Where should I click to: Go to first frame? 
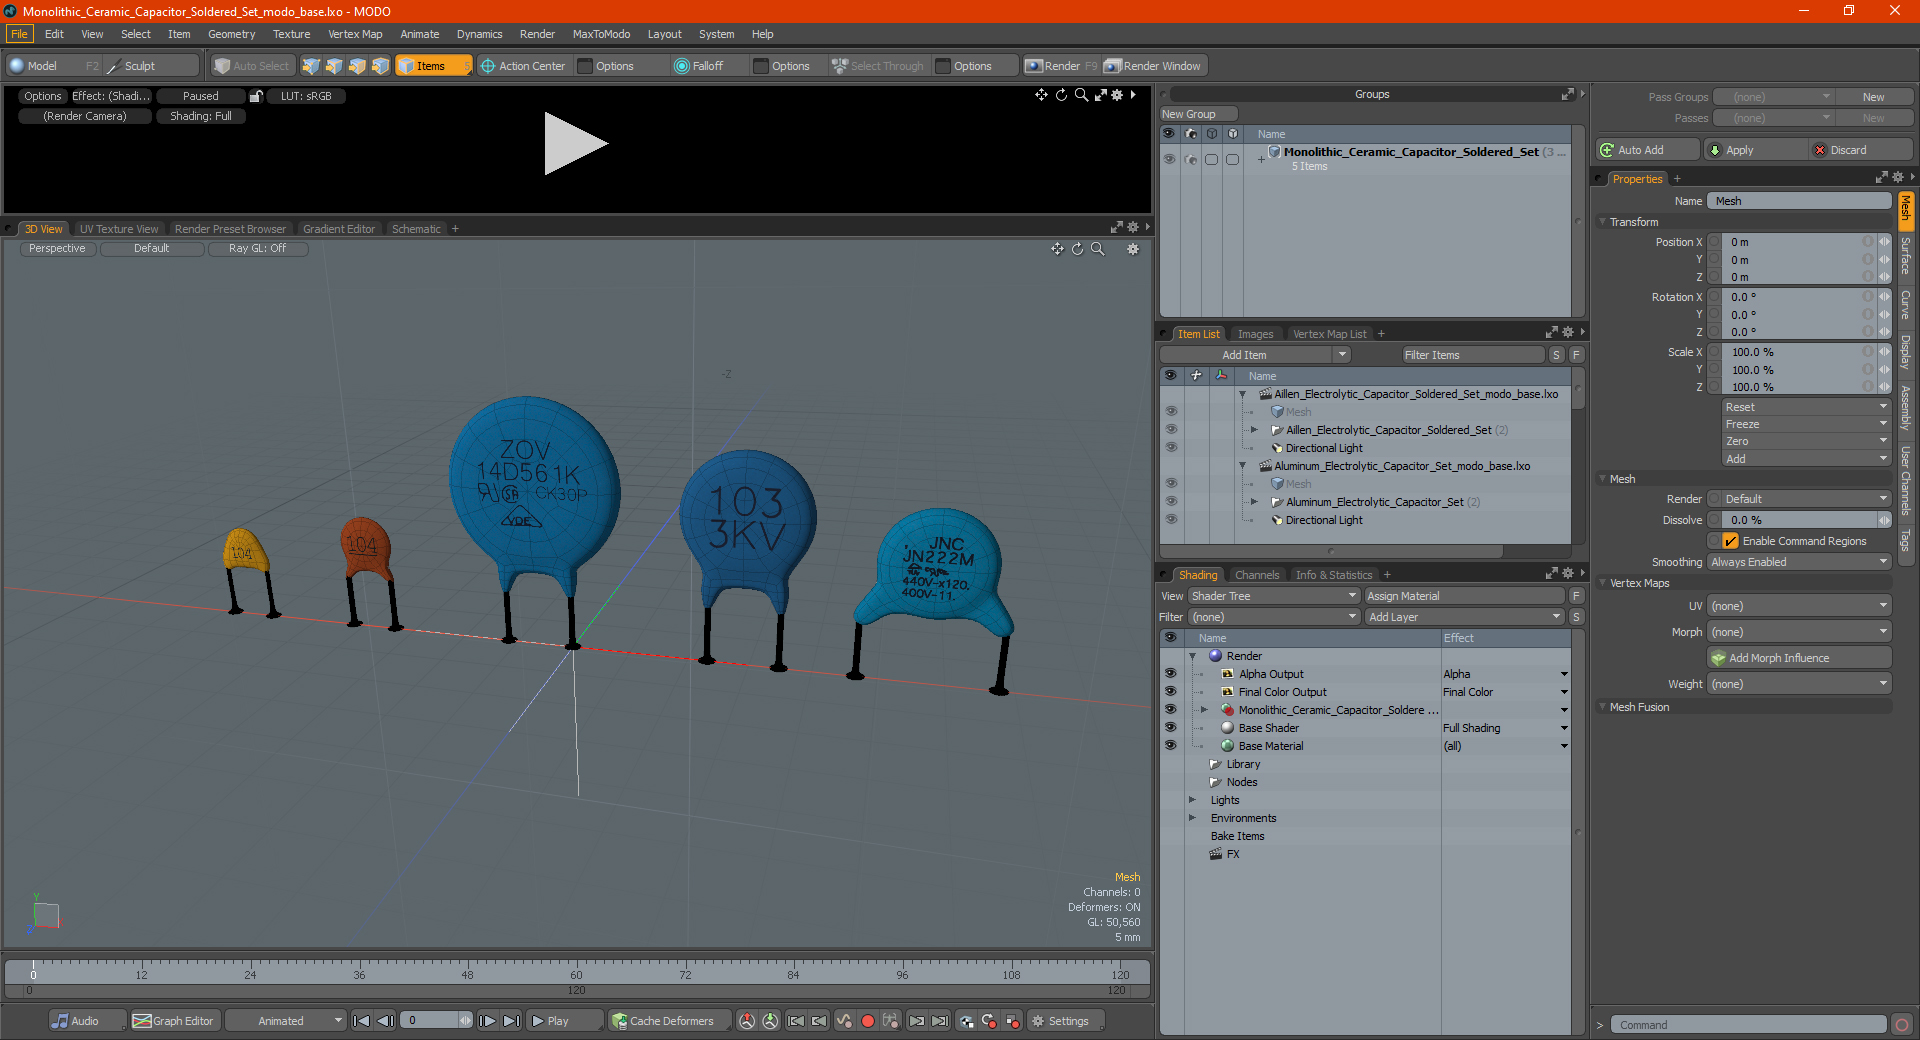(x=362, y=1021)
